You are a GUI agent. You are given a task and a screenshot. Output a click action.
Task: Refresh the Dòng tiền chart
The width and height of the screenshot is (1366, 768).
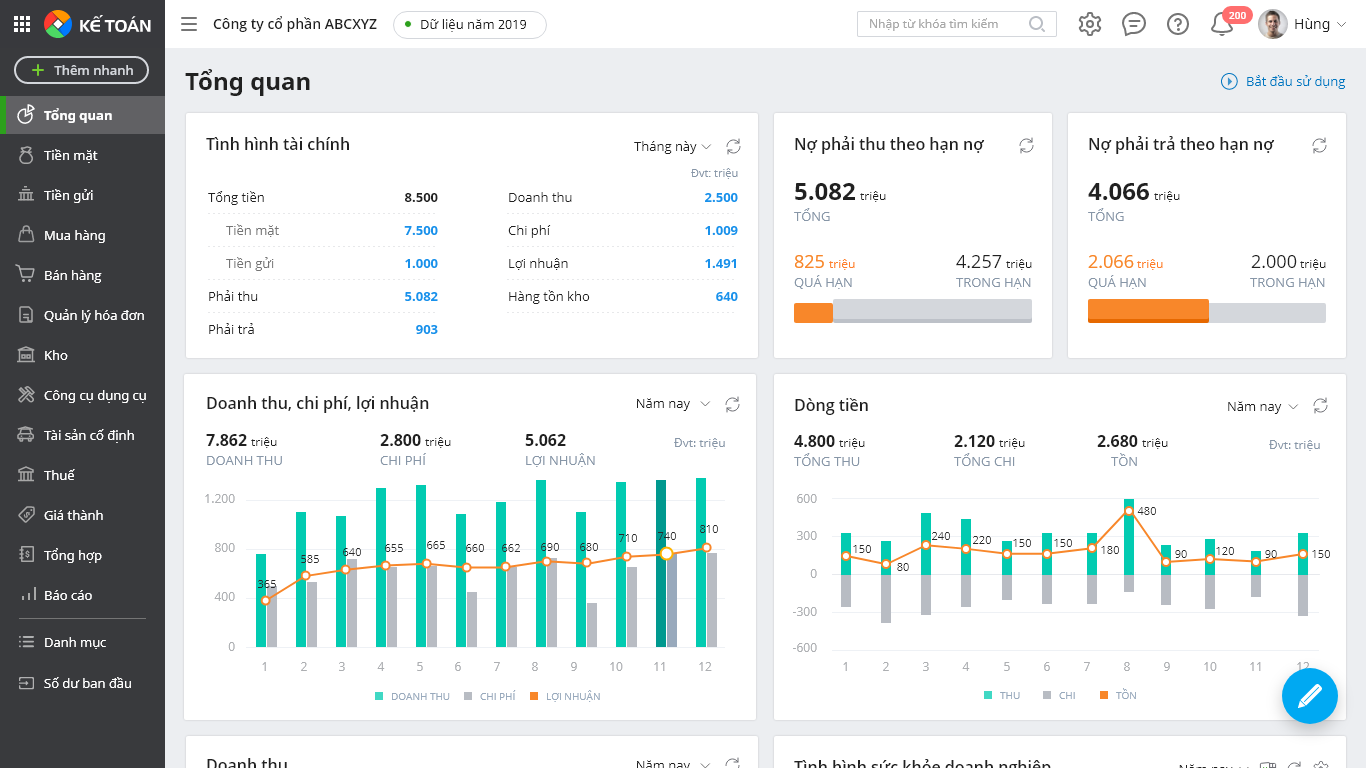pyautogui.click(x=1320, y=405)
